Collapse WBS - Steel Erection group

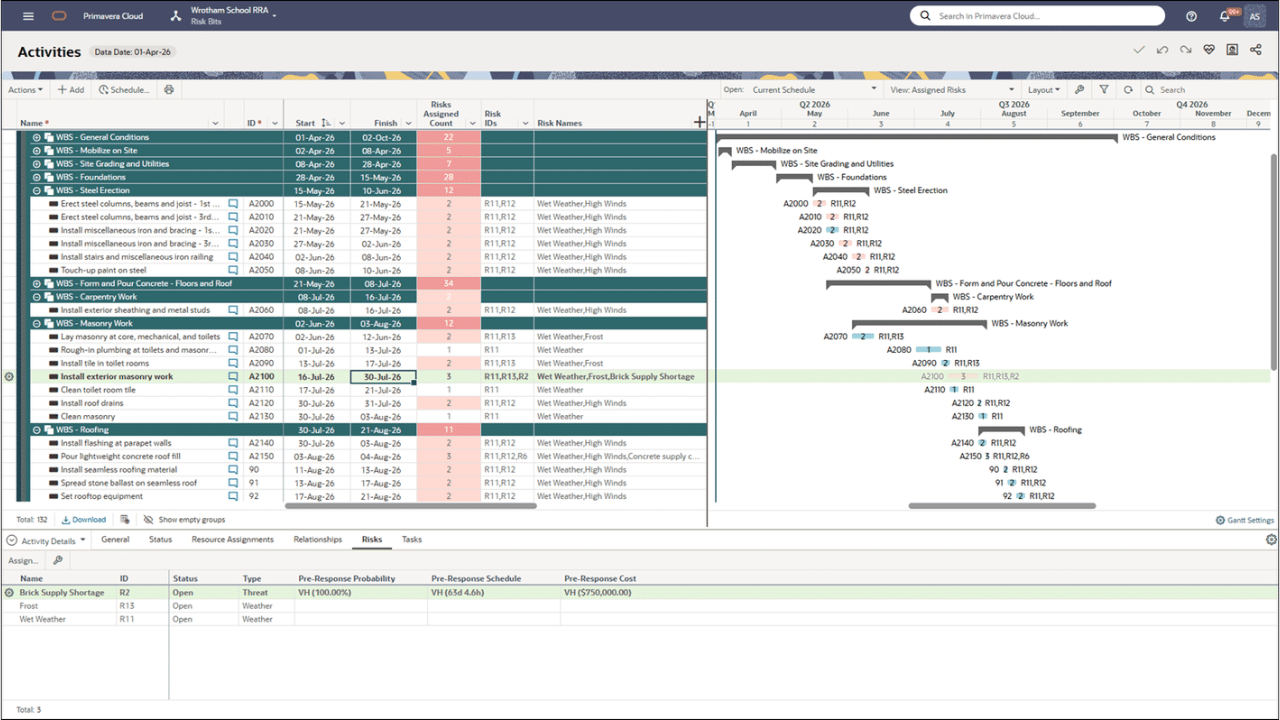click(37, 190)
